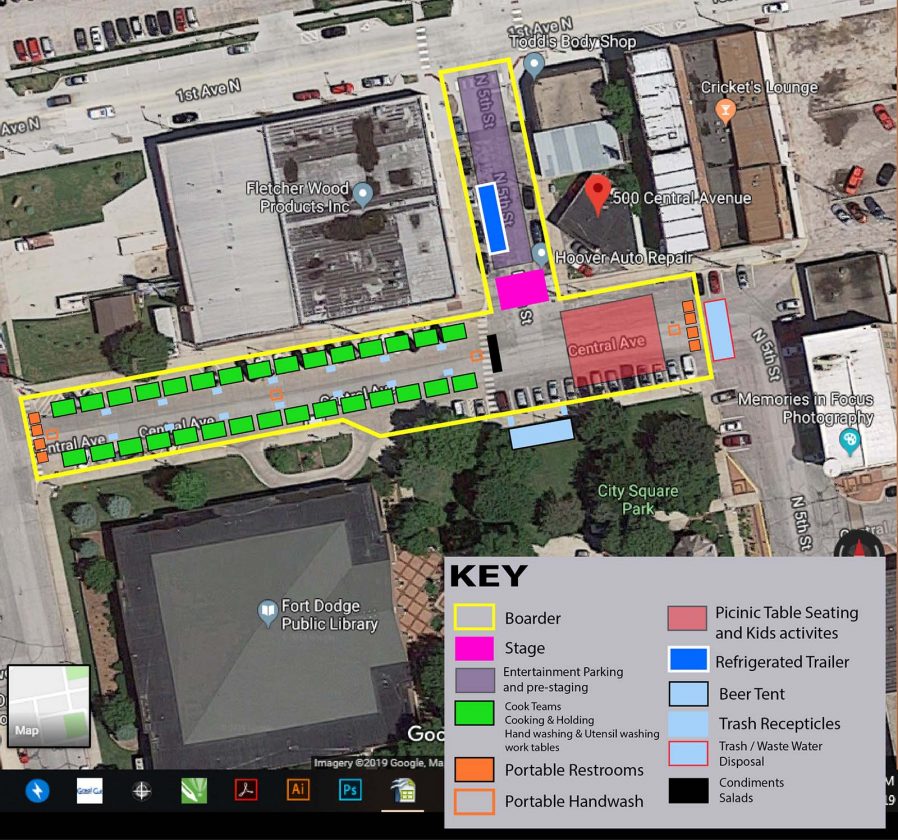Click the Hoover Auto Repair map pin
This screenshot has width=898, height=840.
[x=540, y=254]
